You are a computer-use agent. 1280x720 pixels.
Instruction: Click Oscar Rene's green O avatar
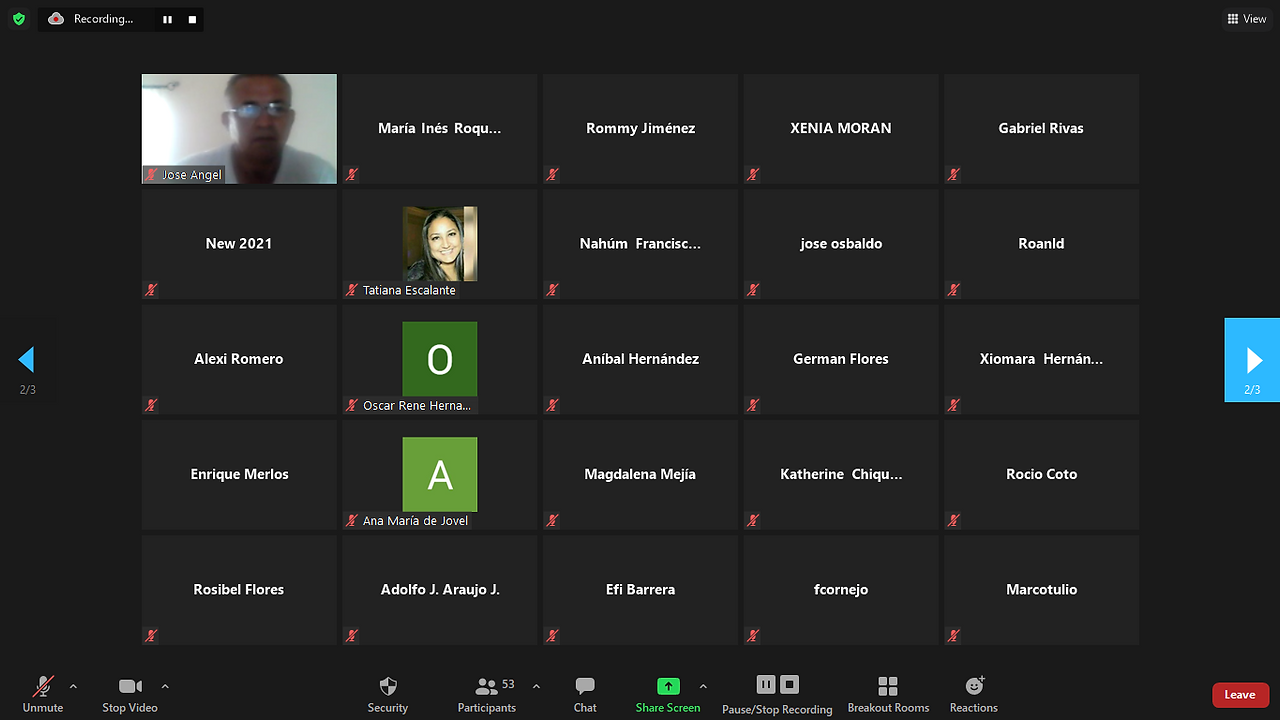pyautogui.click(x=440, y=359)
